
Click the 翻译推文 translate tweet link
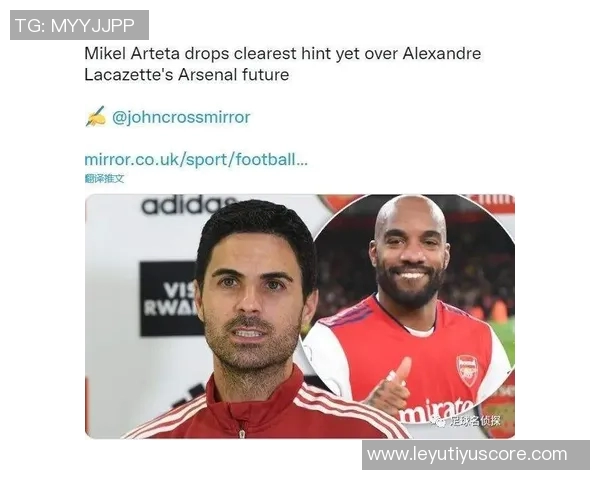pos(104,178)
